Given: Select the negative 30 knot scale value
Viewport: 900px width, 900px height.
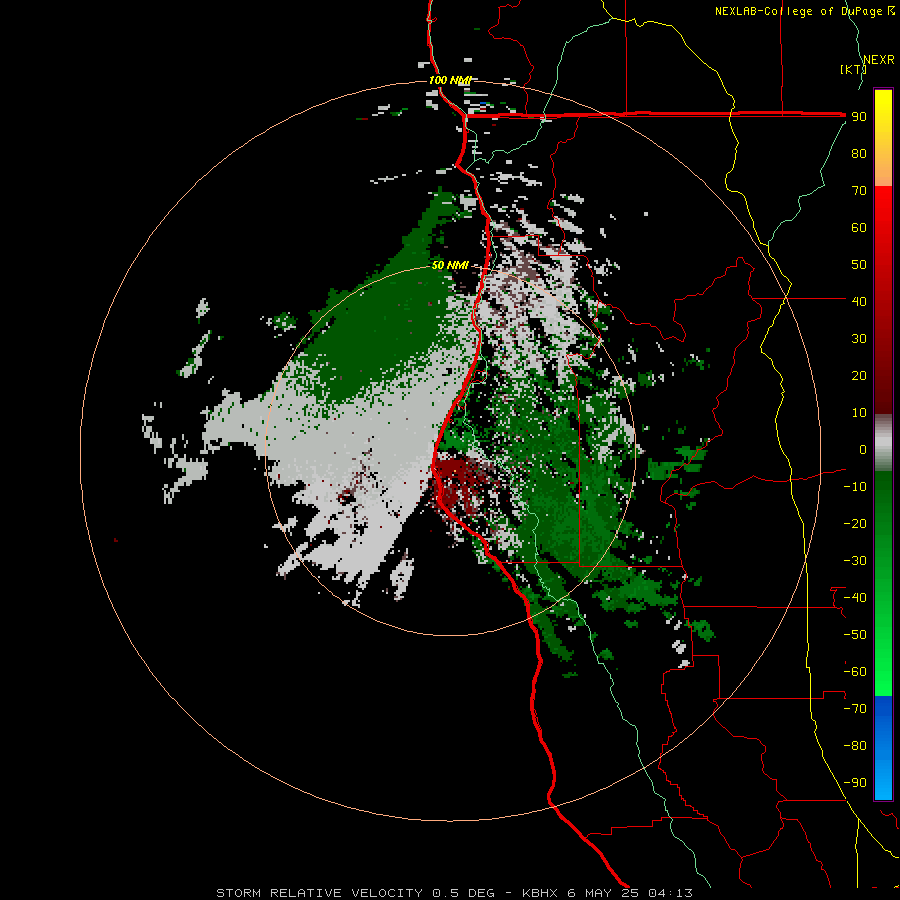Looking at the screenshot, I should [855, 561].
